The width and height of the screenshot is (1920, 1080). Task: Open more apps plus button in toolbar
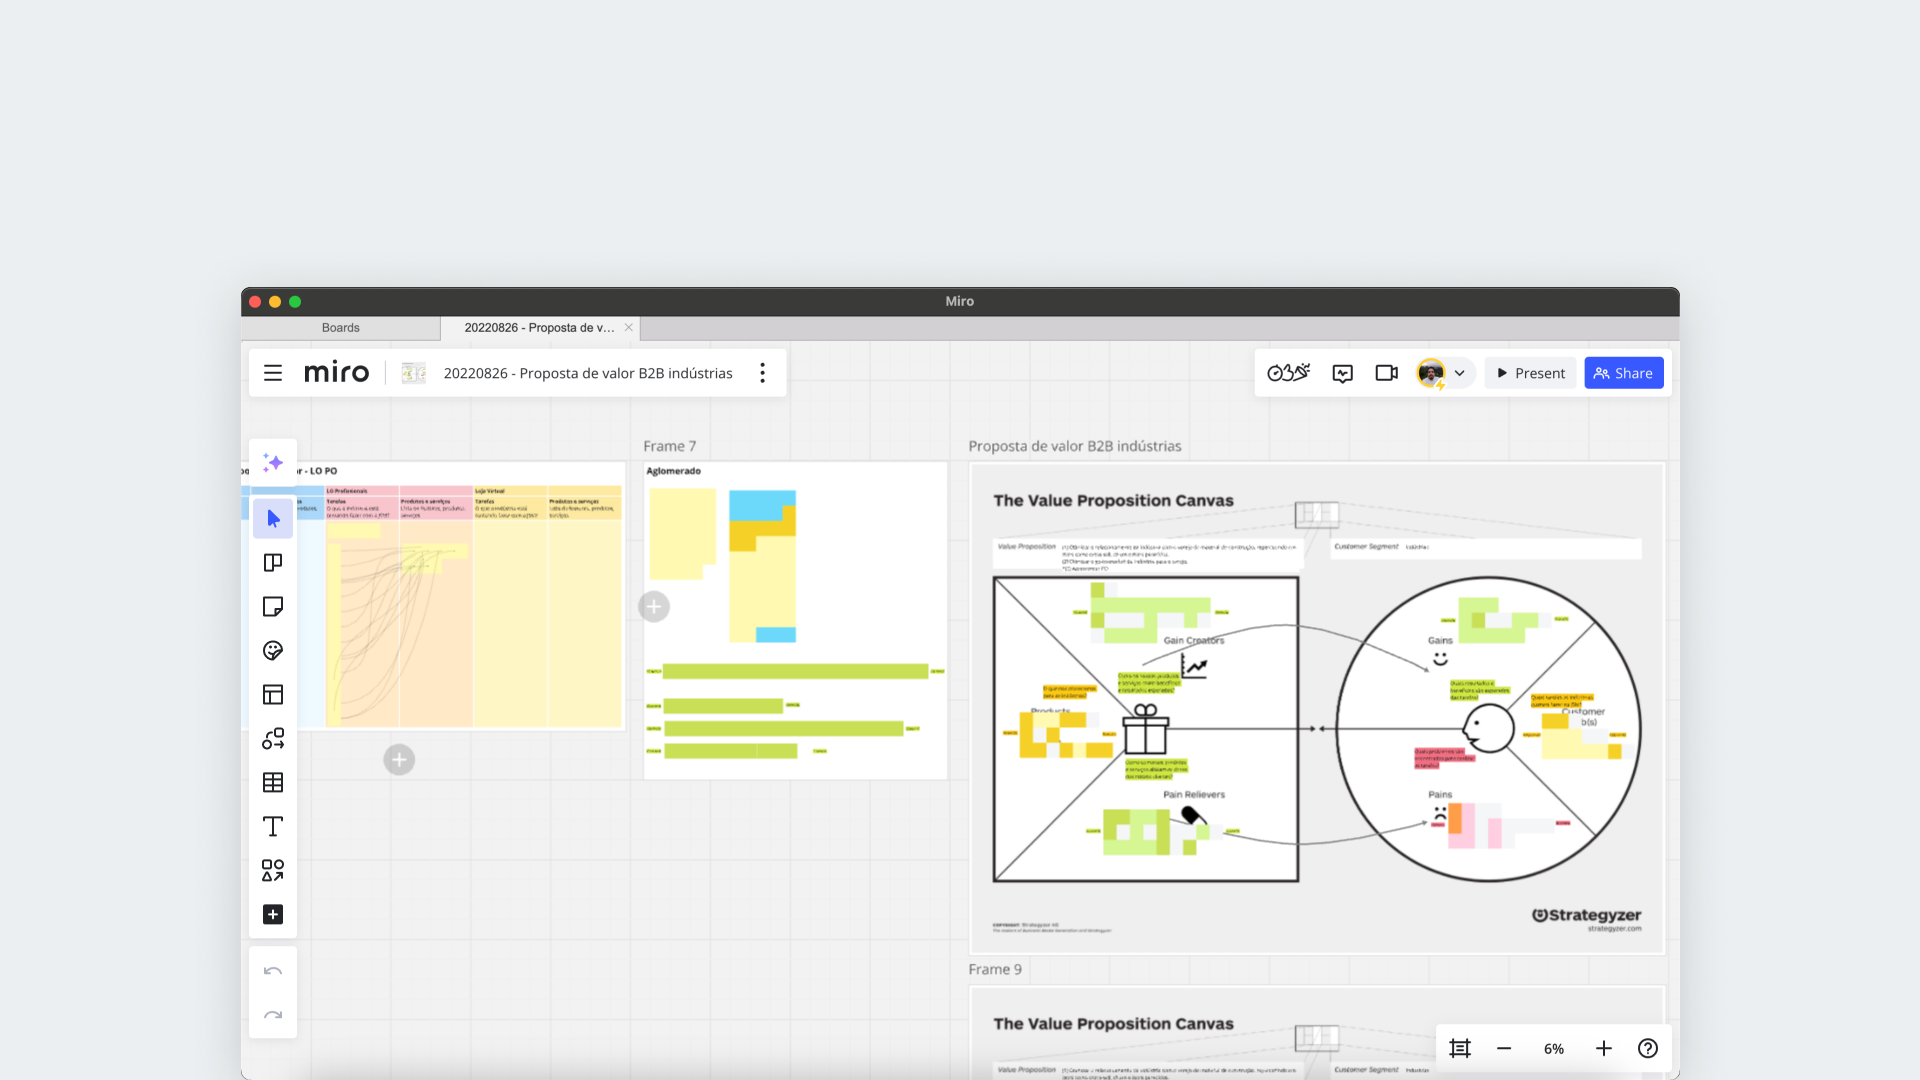click(273, 915)
